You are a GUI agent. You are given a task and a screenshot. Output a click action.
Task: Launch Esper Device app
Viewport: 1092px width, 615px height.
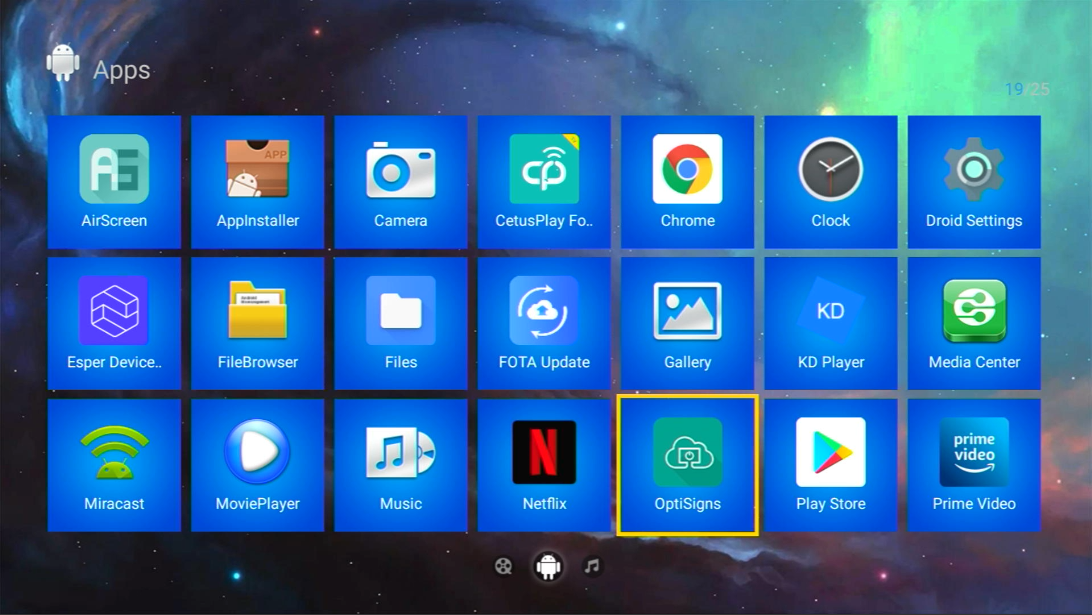(114, 323)
